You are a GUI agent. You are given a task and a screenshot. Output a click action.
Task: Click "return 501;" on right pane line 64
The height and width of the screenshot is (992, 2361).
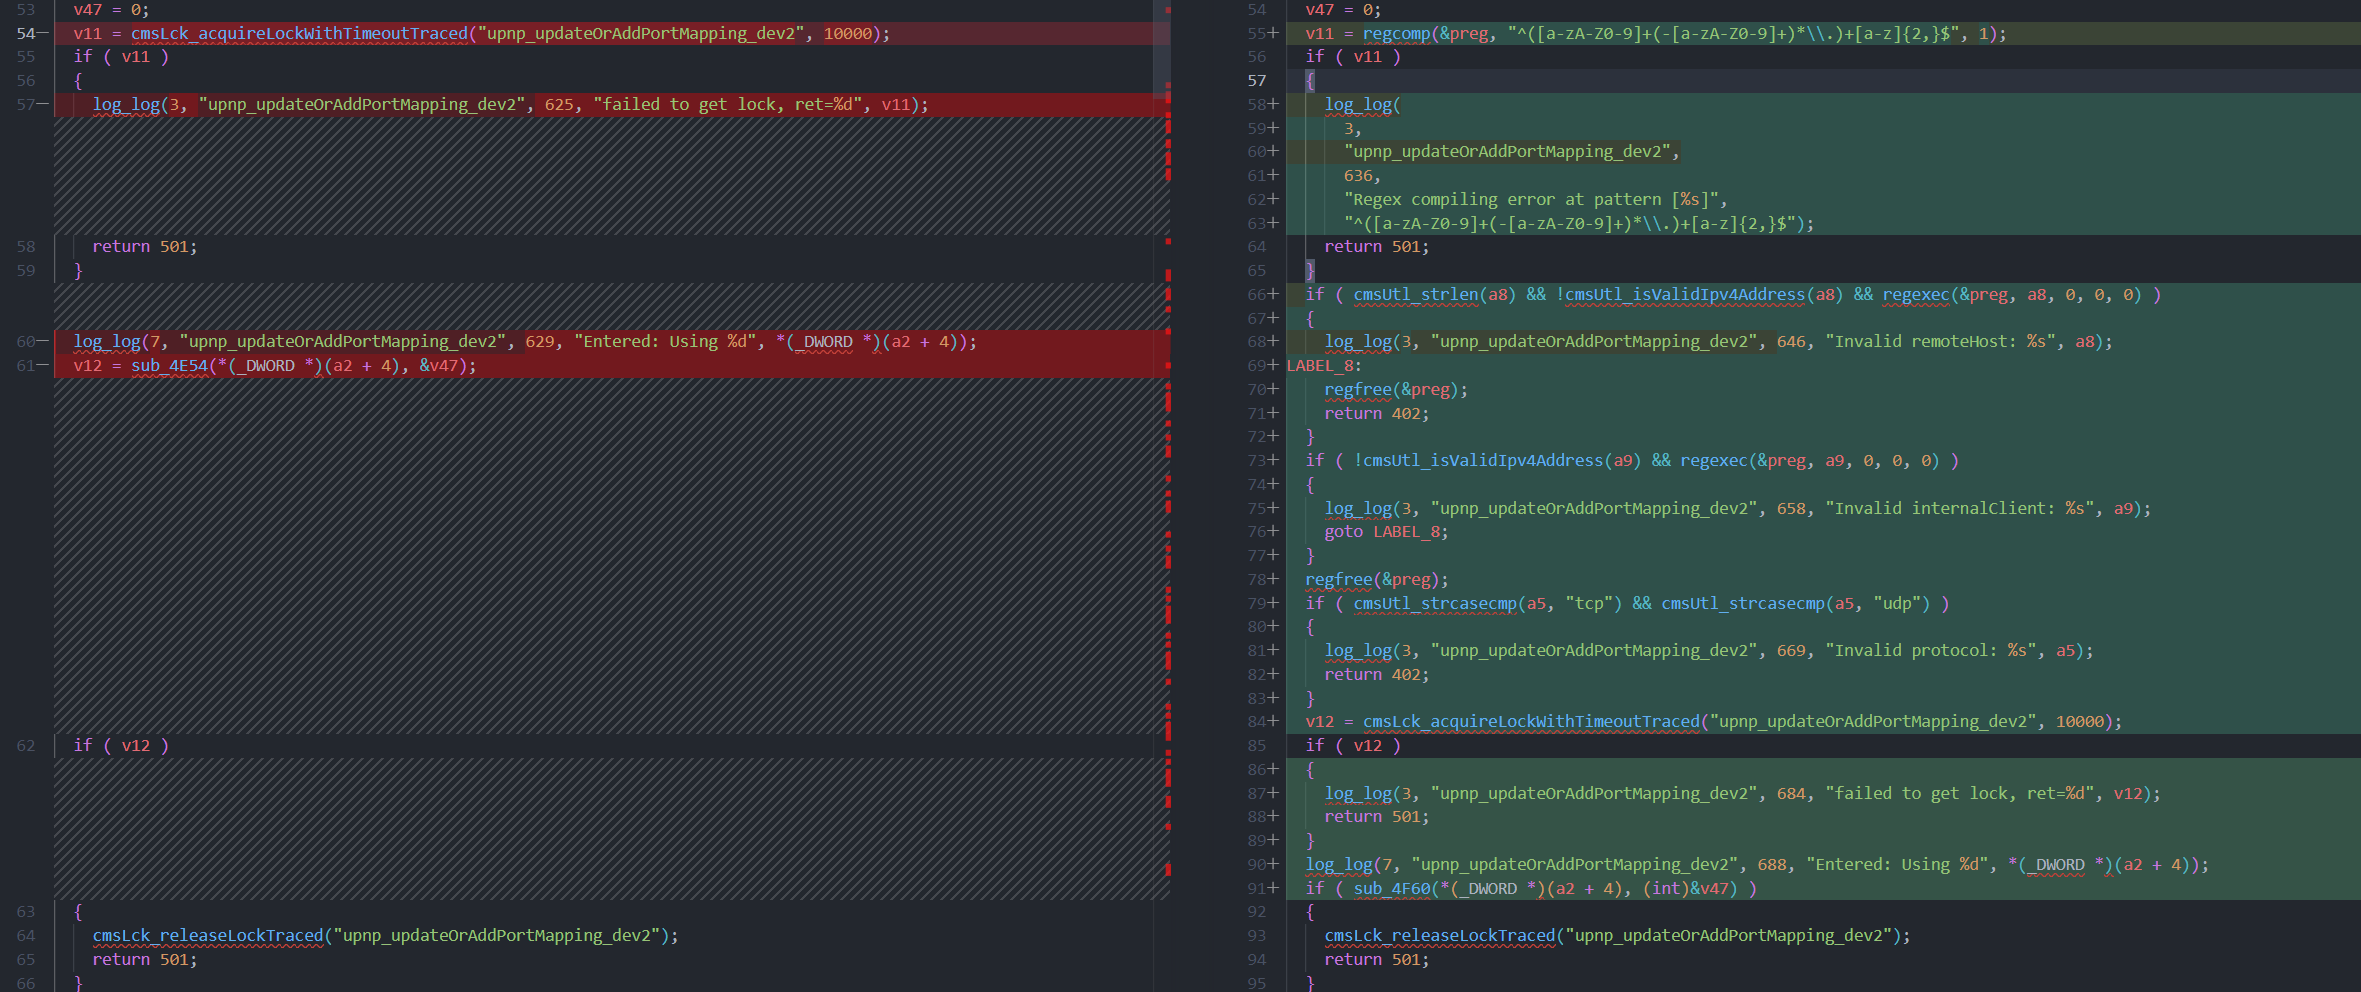pos(1377,246)
